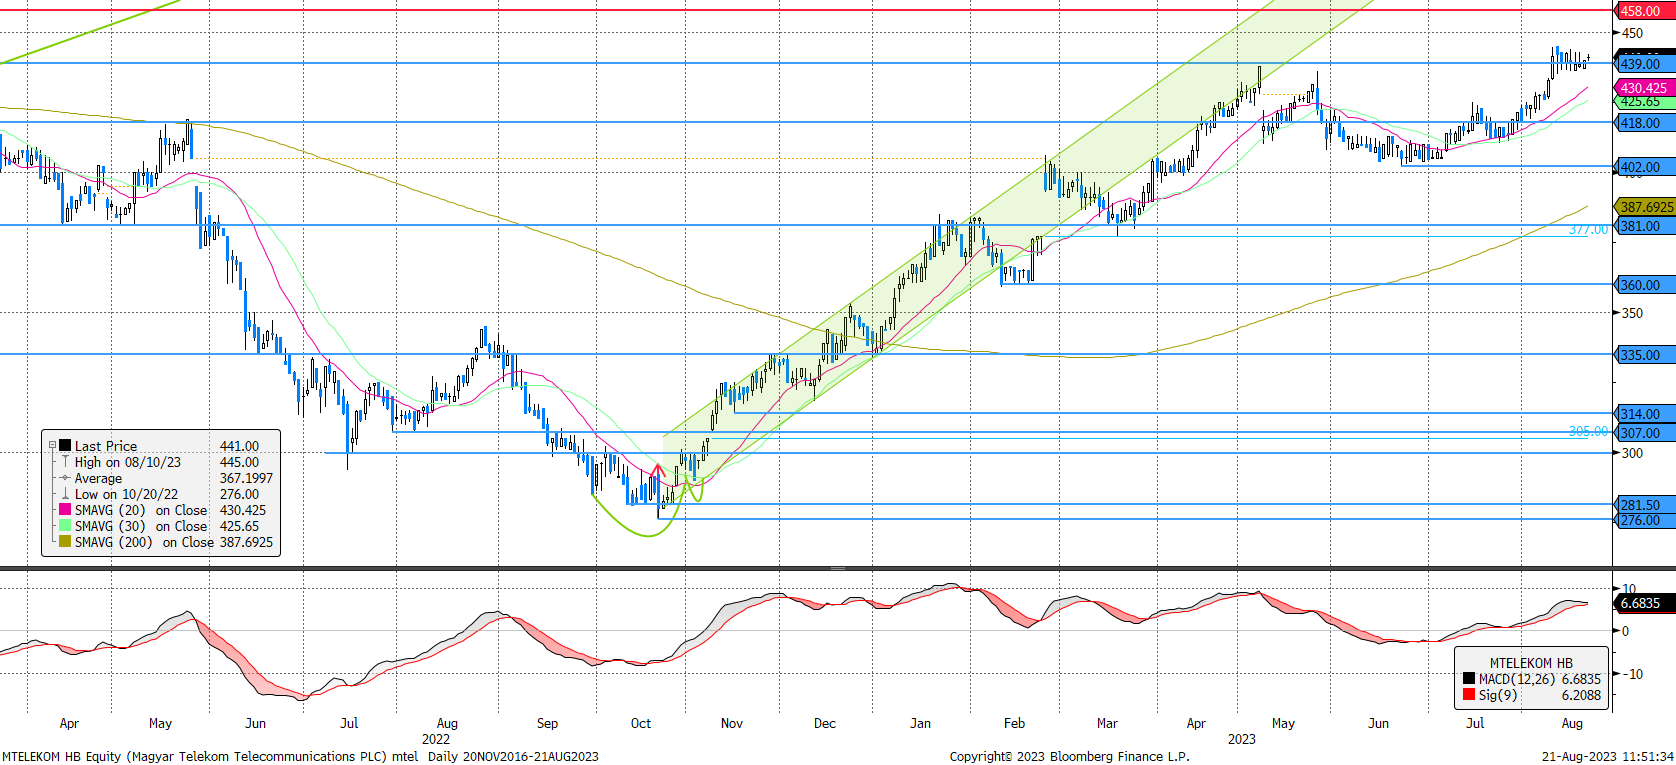Select the 'Last Price' legend row label

(106, 446)
